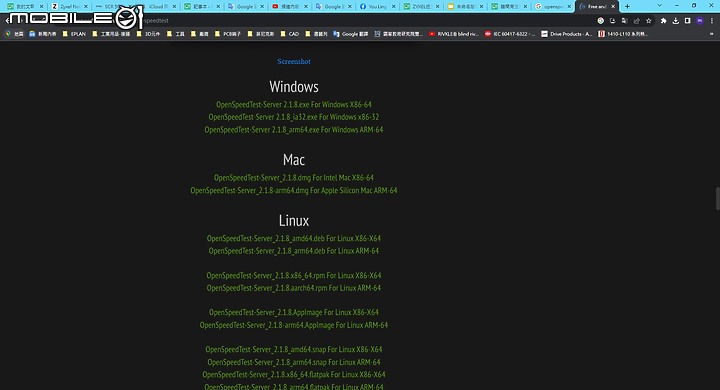Download the amd64.snap for Linux X86-X64
The height and width of the screenshot is (390, 720).
[294, 350]
